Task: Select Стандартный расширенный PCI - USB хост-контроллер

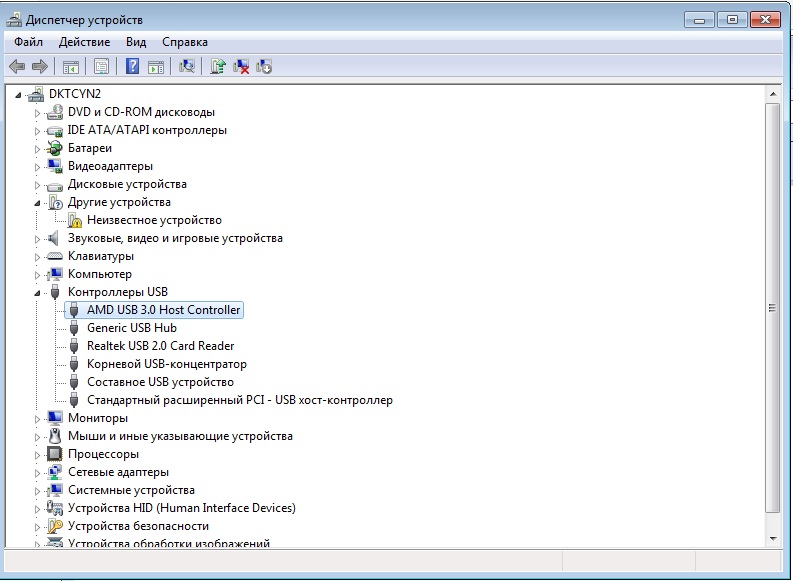Action: click(x=240, y=400)
